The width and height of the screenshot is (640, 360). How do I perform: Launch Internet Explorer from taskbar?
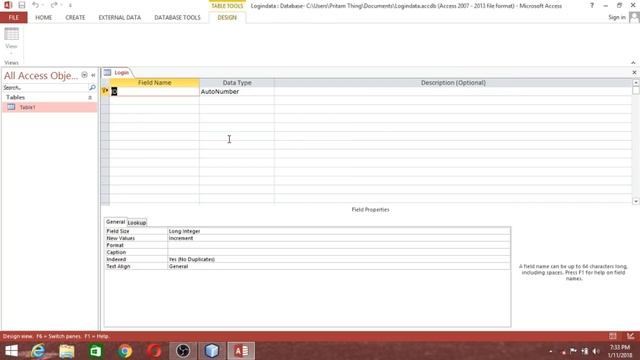(x=38, y=351)
